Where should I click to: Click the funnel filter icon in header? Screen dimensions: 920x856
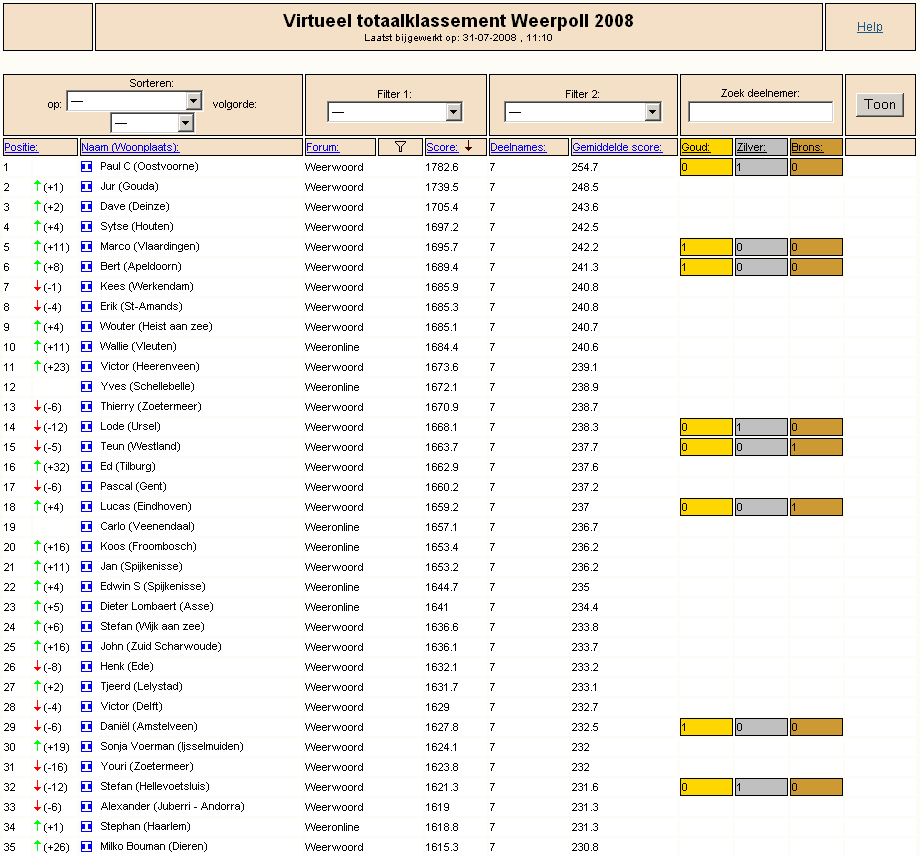click(x=400, y=147)
